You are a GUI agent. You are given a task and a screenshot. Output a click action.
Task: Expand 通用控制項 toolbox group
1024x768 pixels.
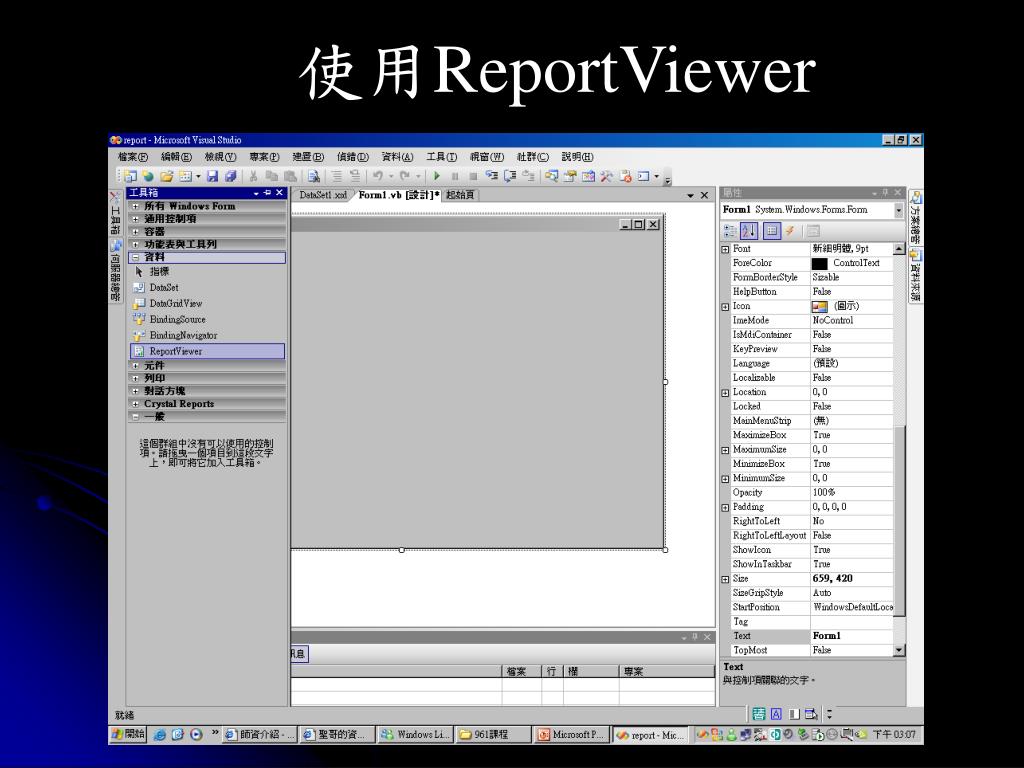[136, 219]
